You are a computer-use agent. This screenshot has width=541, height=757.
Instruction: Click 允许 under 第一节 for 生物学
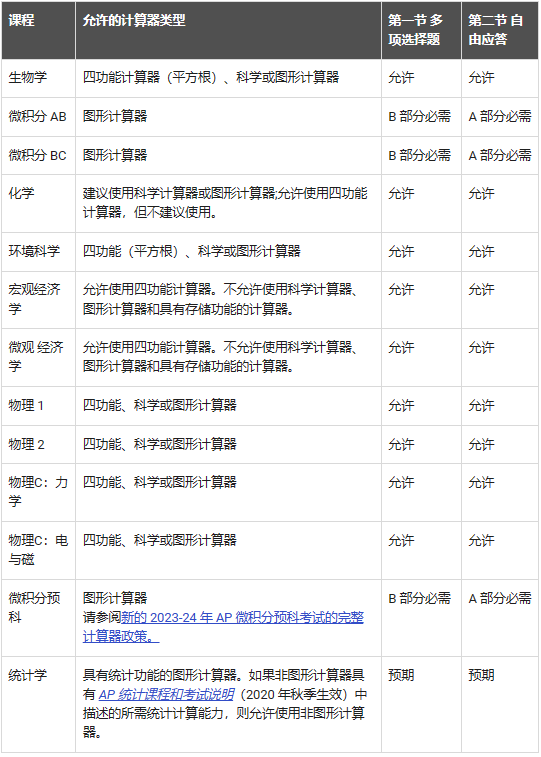pyautogui.click(x=401, y=77)
